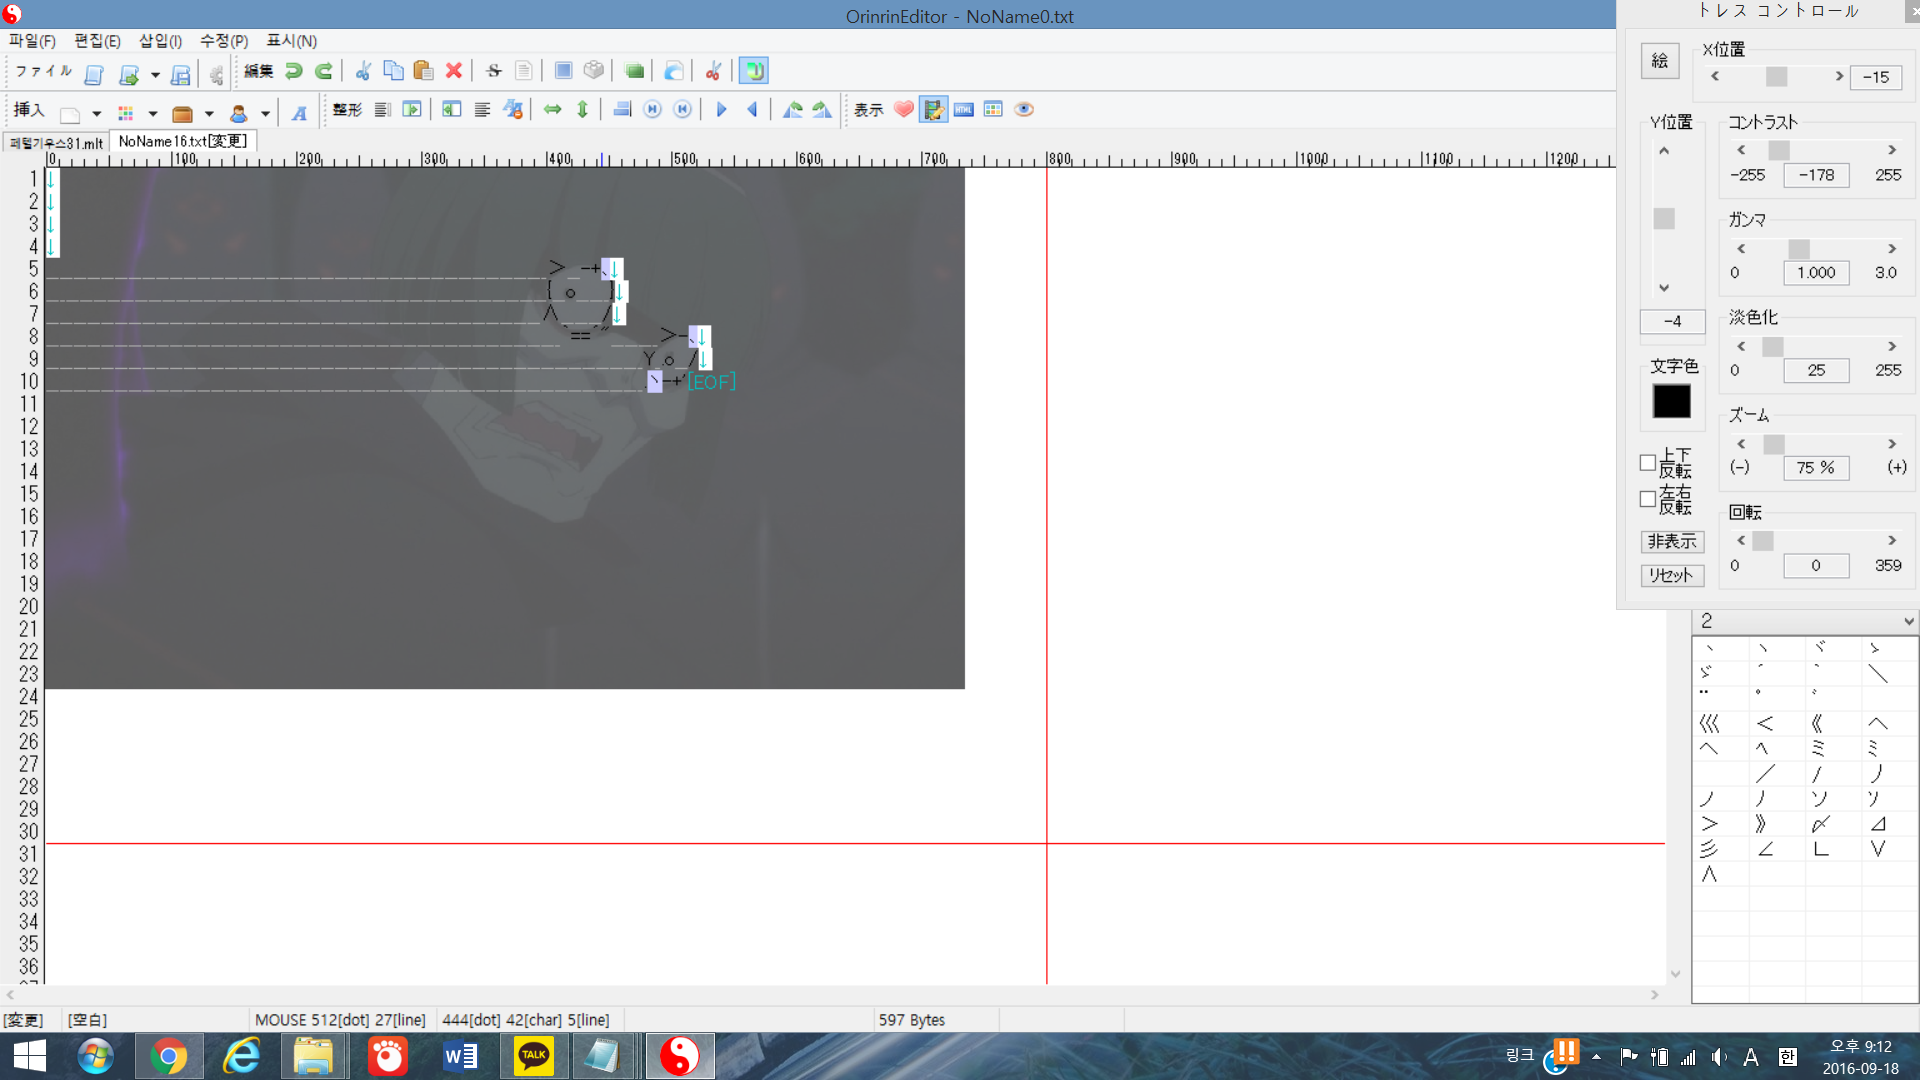
Task: Click the HTML view icon
Action: [964, 110]
